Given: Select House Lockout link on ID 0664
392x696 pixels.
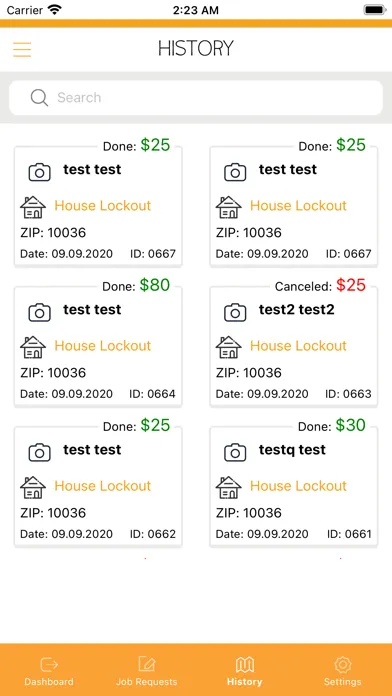Looking at the screenshot, I should (103, 345).
